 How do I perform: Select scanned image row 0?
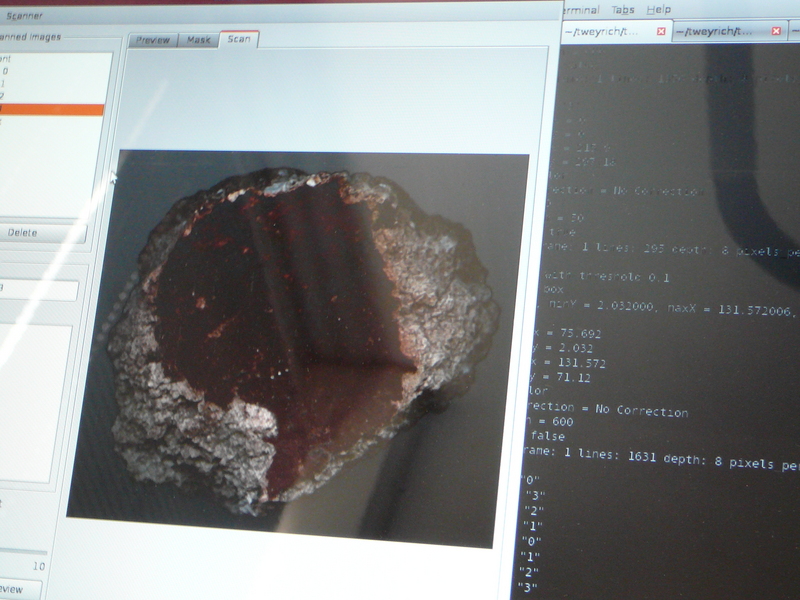tap(54, 71)
